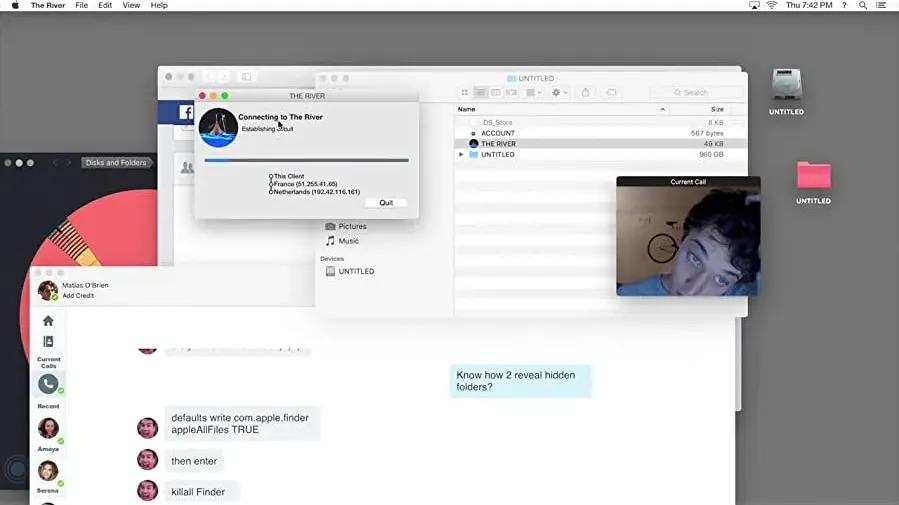899x505 pixels.
Task: Open Music in Finder sidebar
Action: (x=342, y=241)
